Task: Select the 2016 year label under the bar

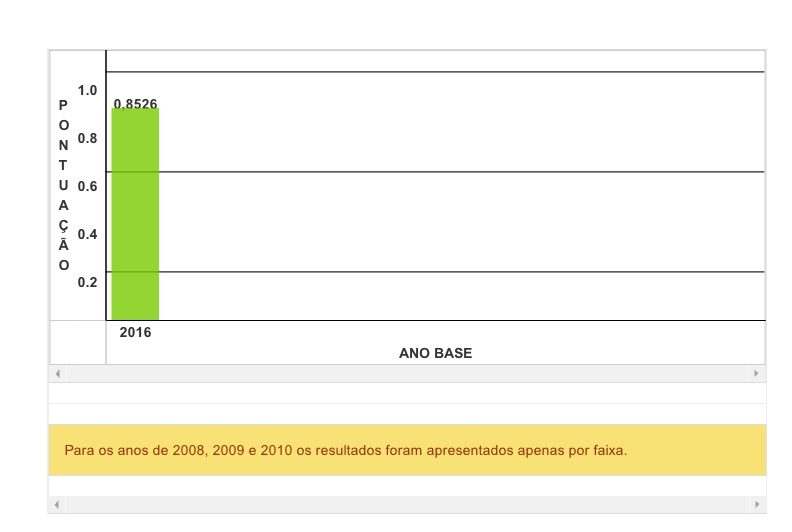Action: 135,333
